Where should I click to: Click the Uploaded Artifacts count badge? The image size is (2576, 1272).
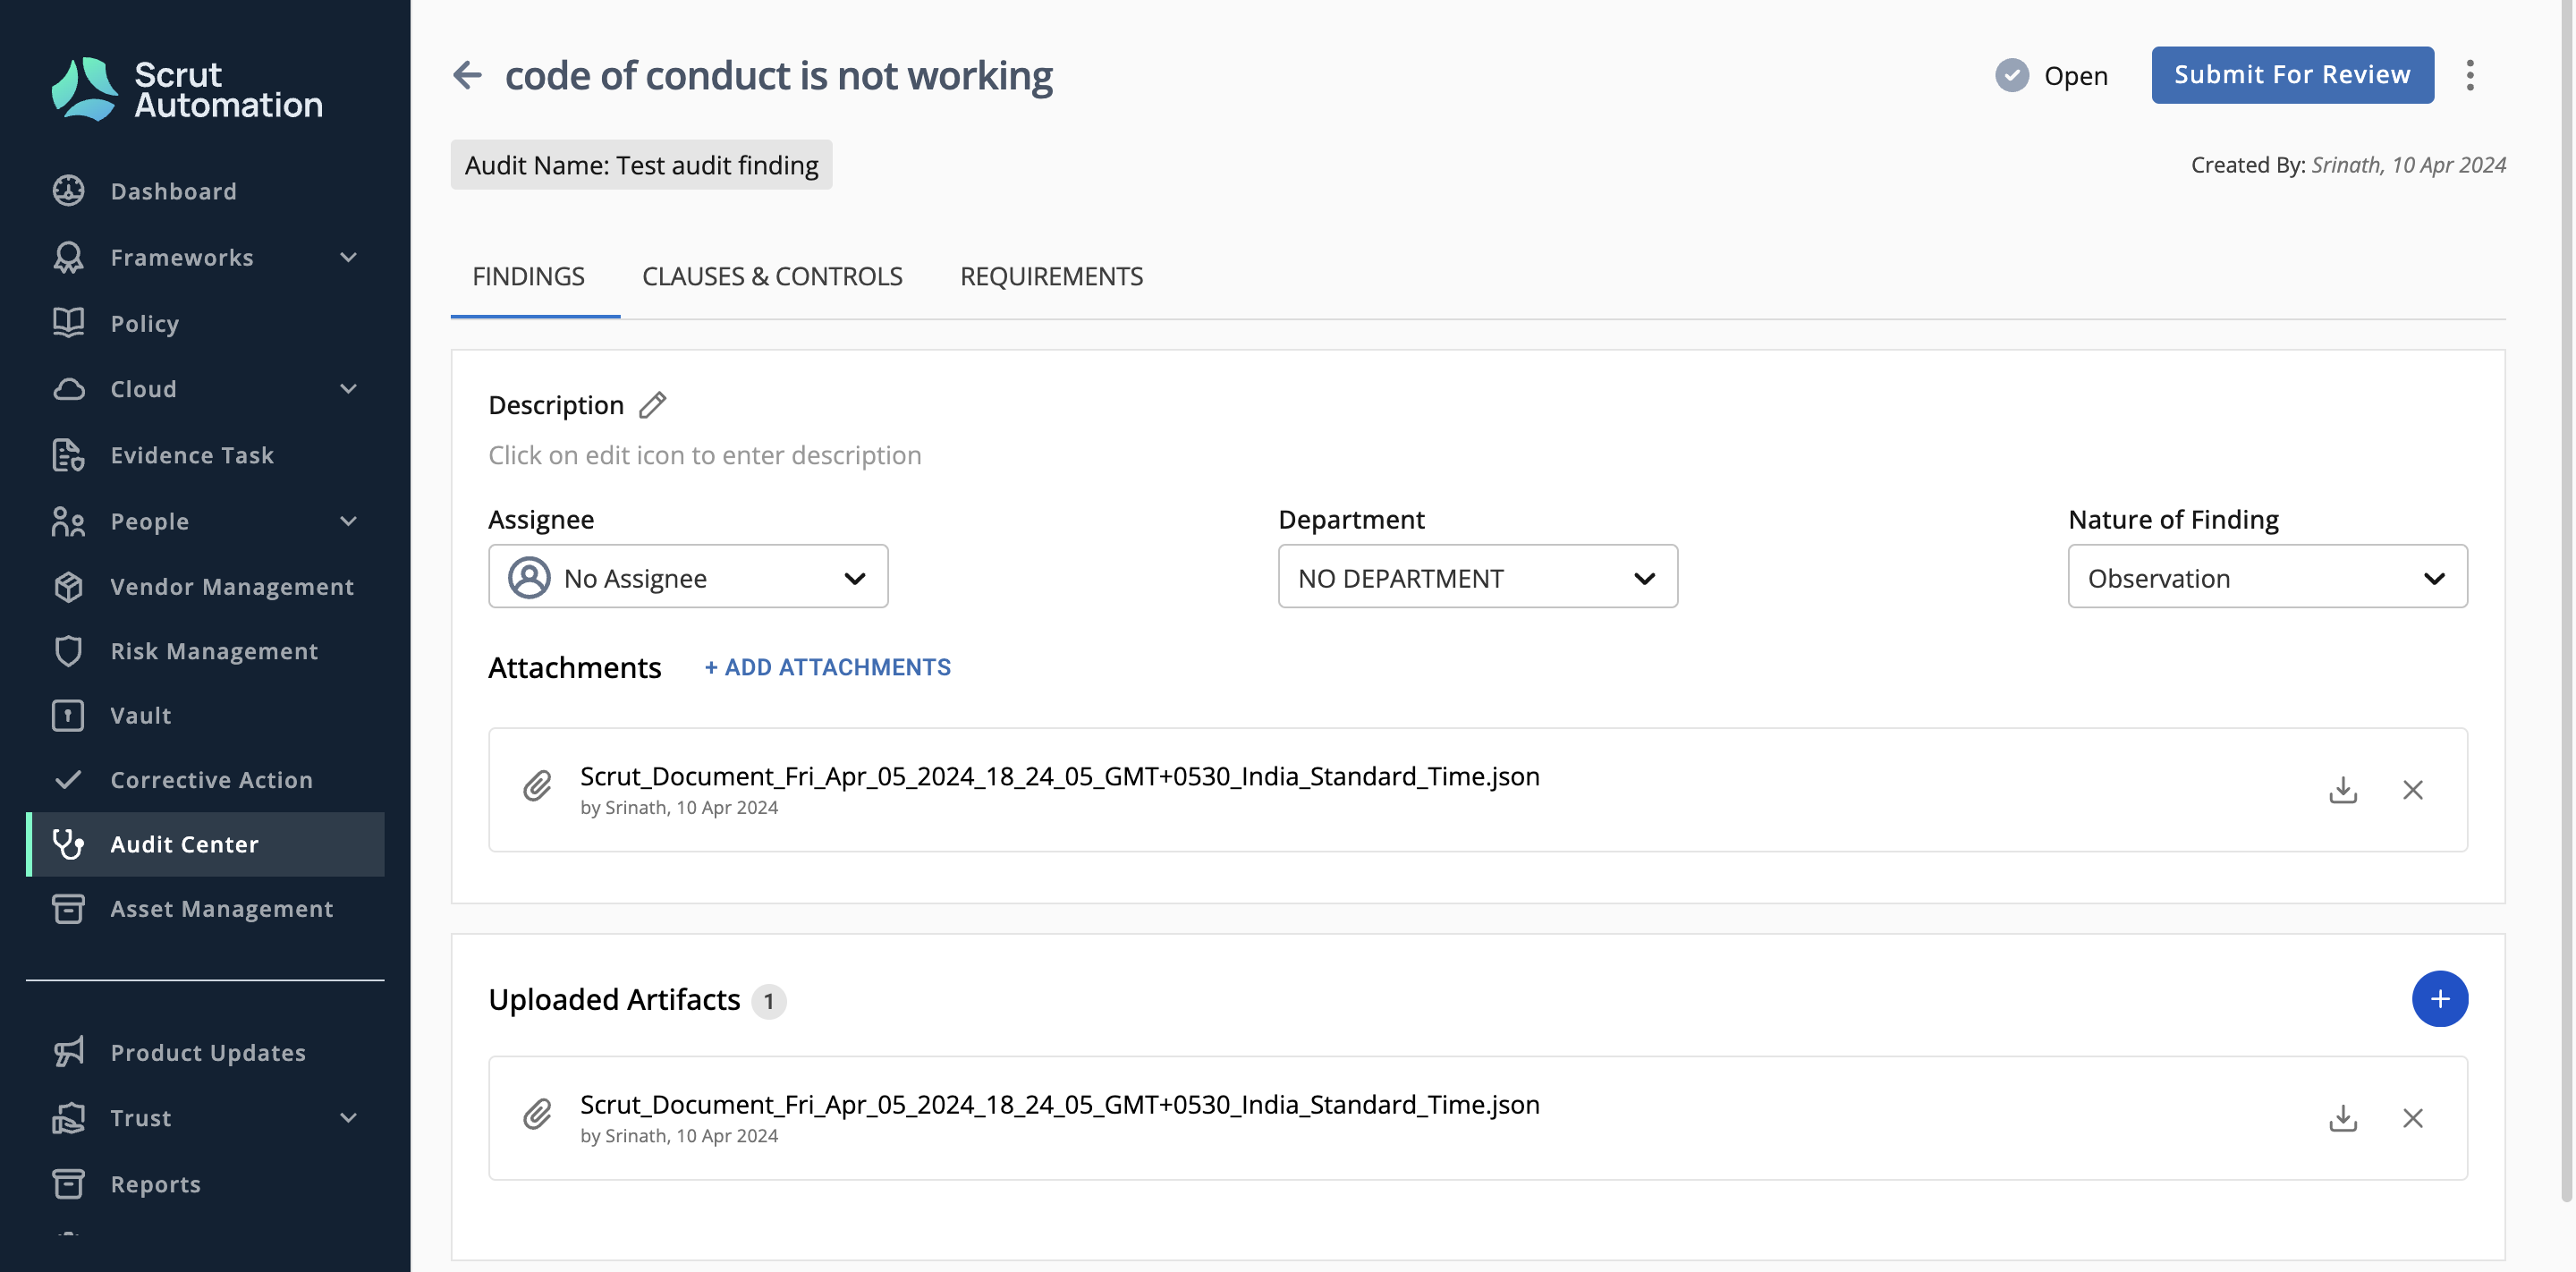[x=768, y=1000]
